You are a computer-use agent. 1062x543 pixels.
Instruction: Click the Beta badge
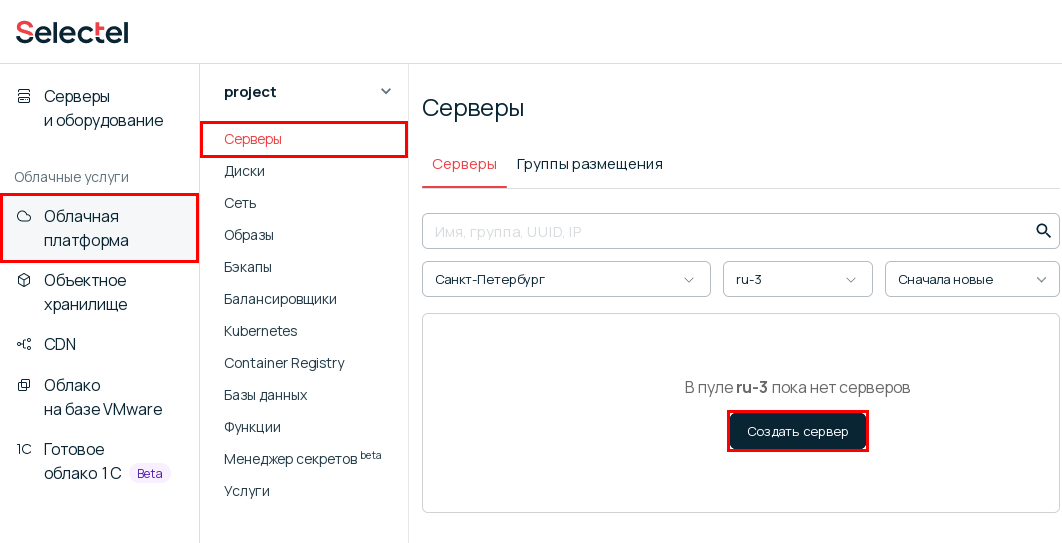[150, 473]
